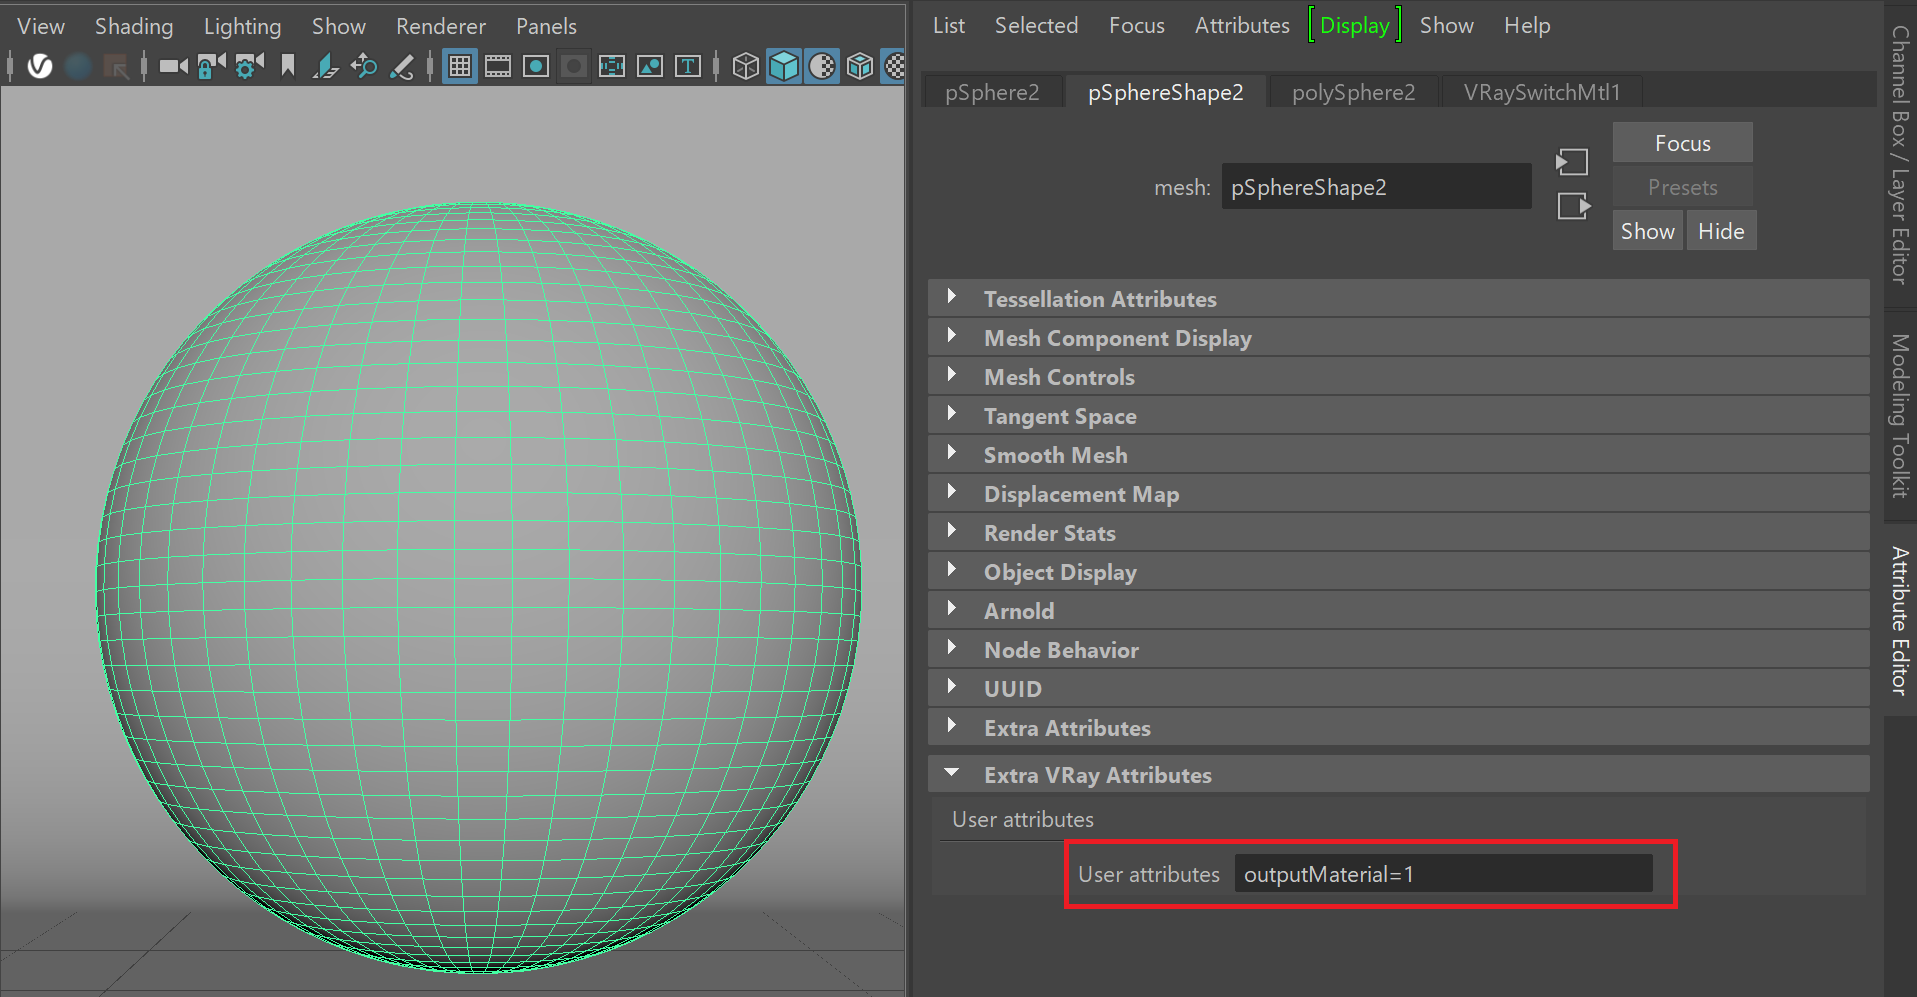Open the viewport Panels menu
This screenshot has height=997, width=1917.
pos(546,26)
